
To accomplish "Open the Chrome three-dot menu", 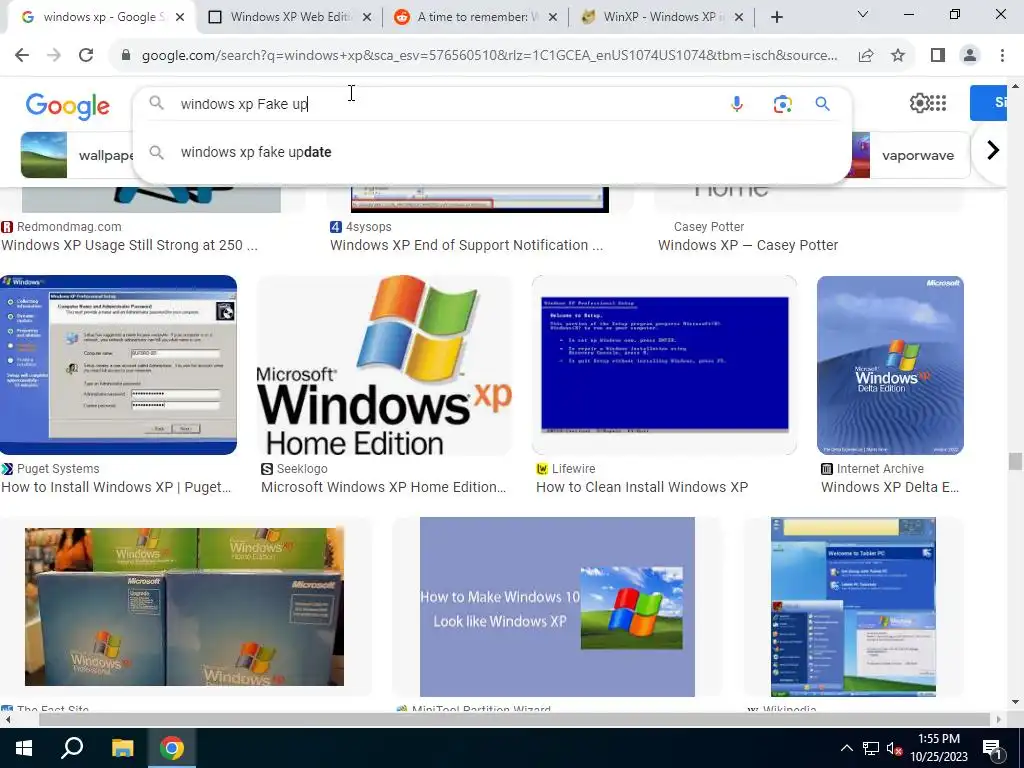I will tap(1002, 56).
